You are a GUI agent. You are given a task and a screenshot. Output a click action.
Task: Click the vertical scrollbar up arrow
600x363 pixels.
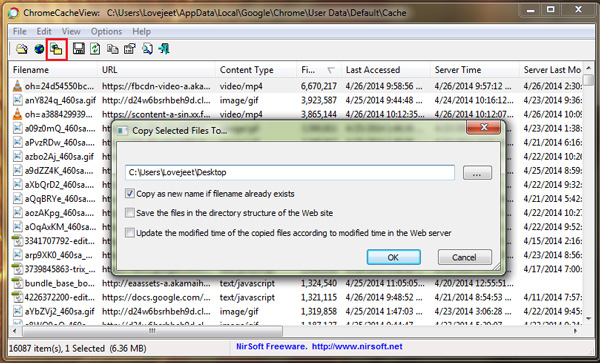[589, 68]
